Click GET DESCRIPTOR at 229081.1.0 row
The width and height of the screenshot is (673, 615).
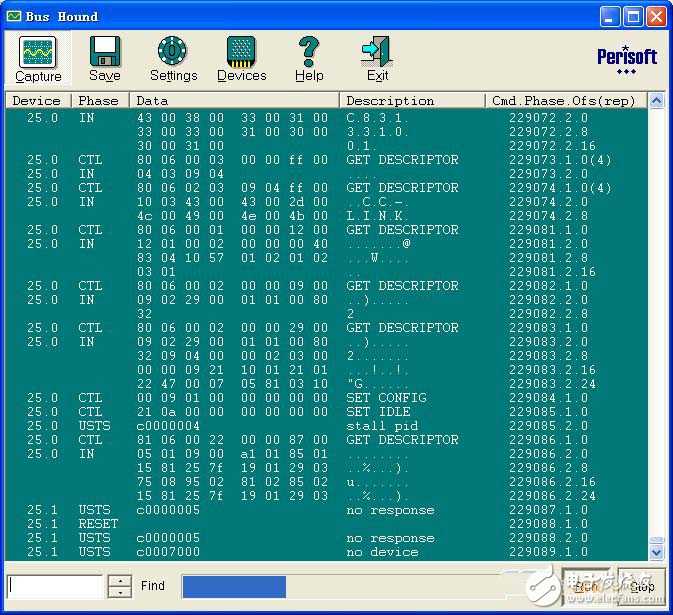[x=402, y=230]
